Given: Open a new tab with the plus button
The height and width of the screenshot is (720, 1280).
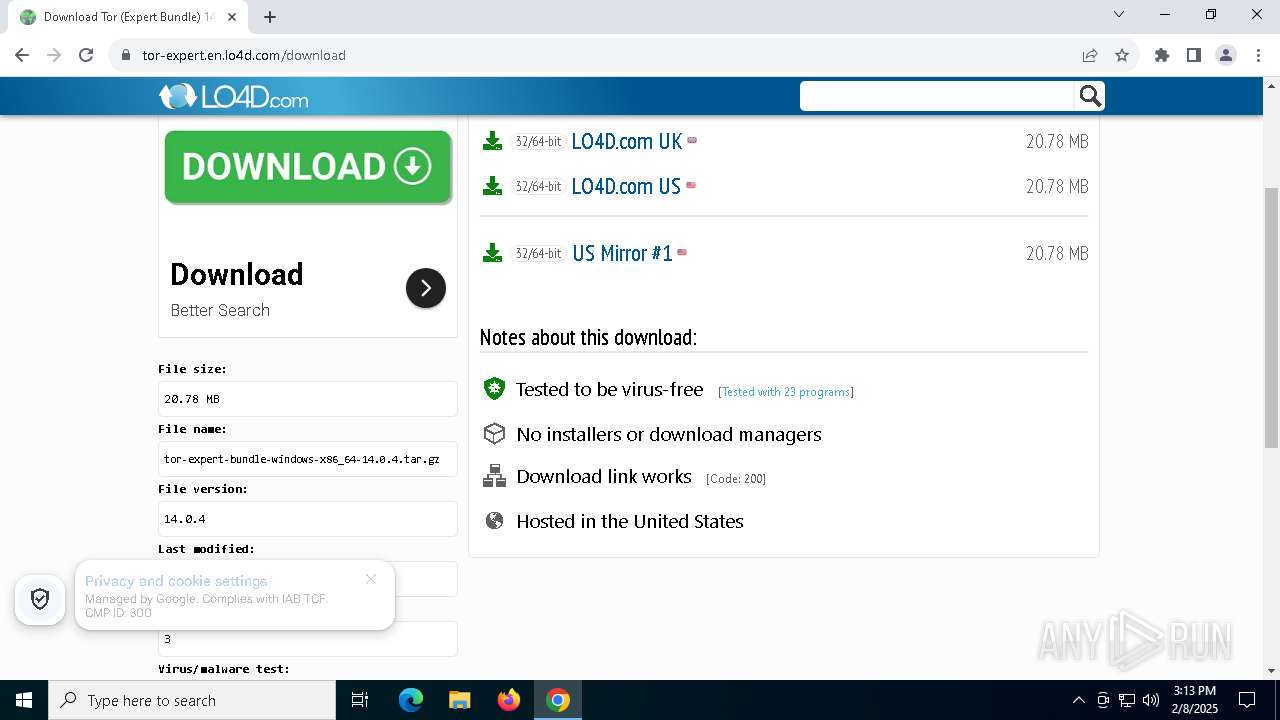Looking at the screenshot, I should pyautogui.click(x=270, y=16).
